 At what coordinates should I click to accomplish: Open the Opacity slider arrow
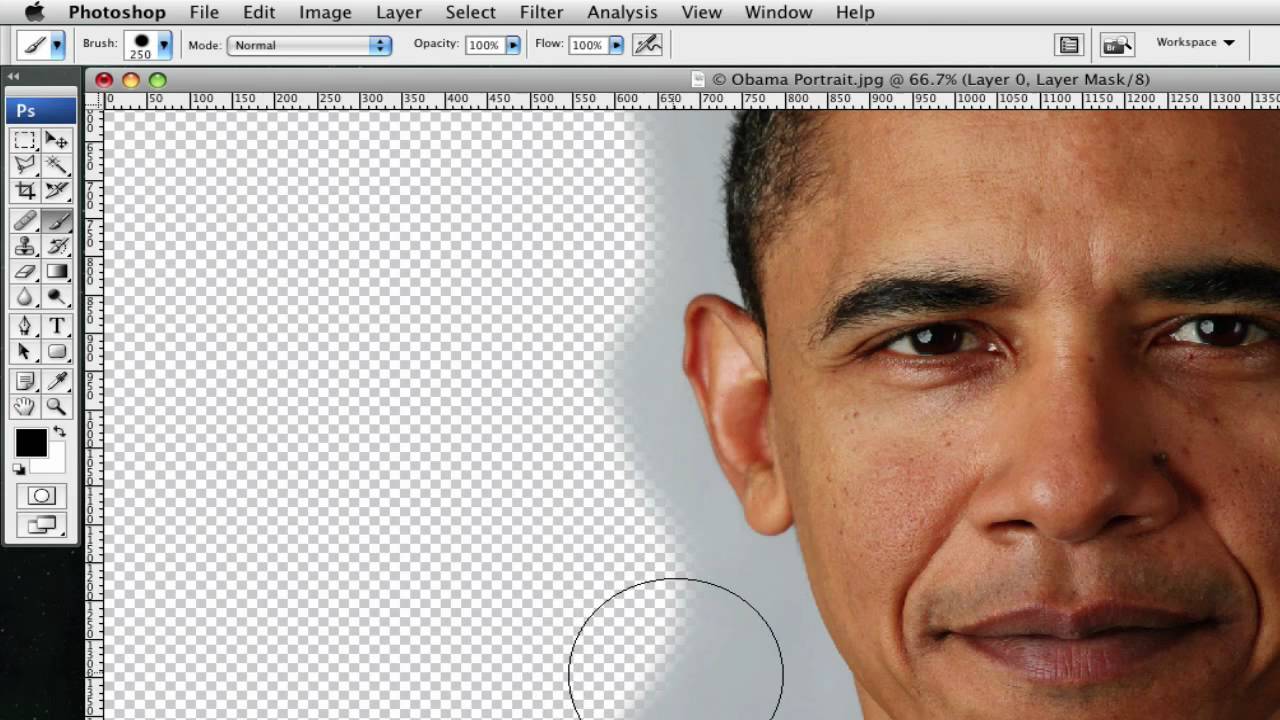coord(513,45)
